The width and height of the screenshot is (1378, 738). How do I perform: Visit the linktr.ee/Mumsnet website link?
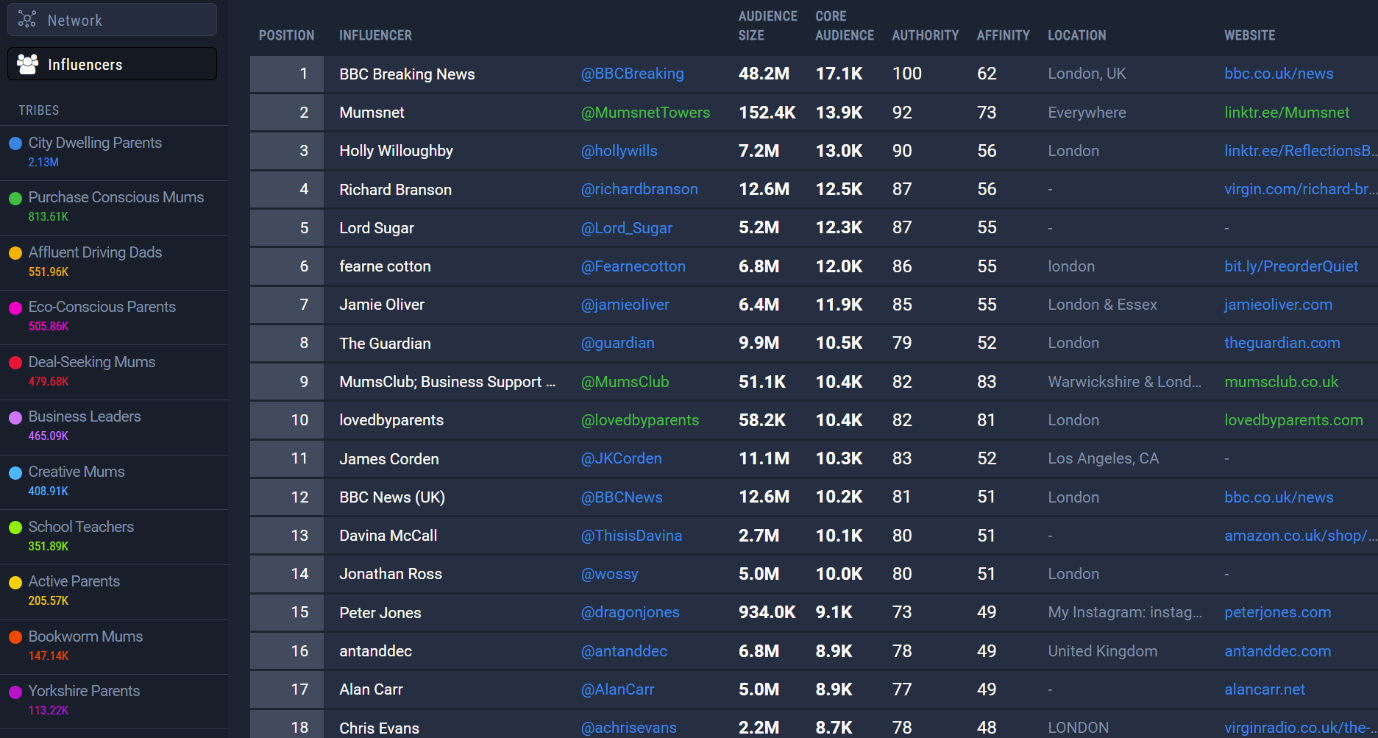1287,113
